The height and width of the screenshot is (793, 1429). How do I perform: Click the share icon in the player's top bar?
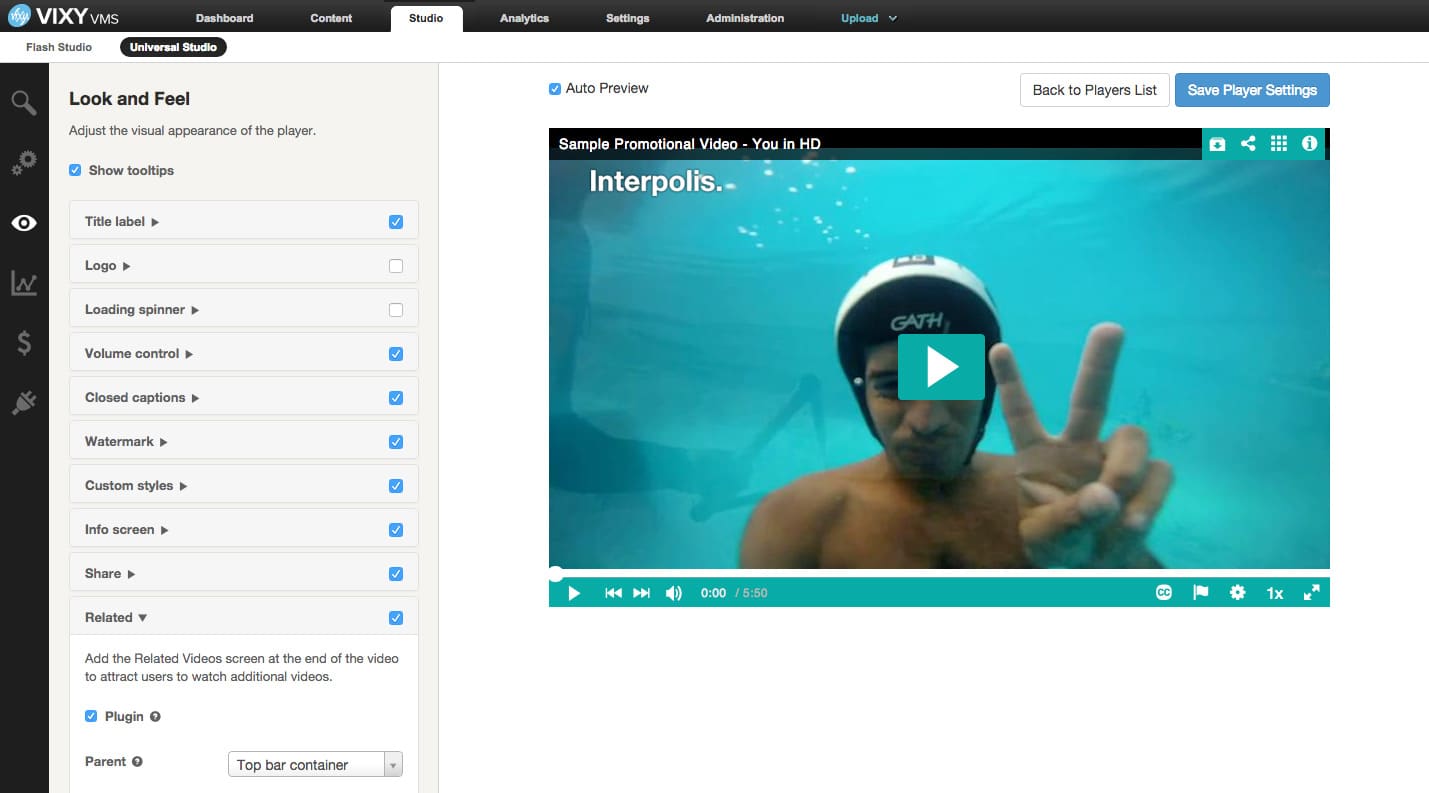1248,144
